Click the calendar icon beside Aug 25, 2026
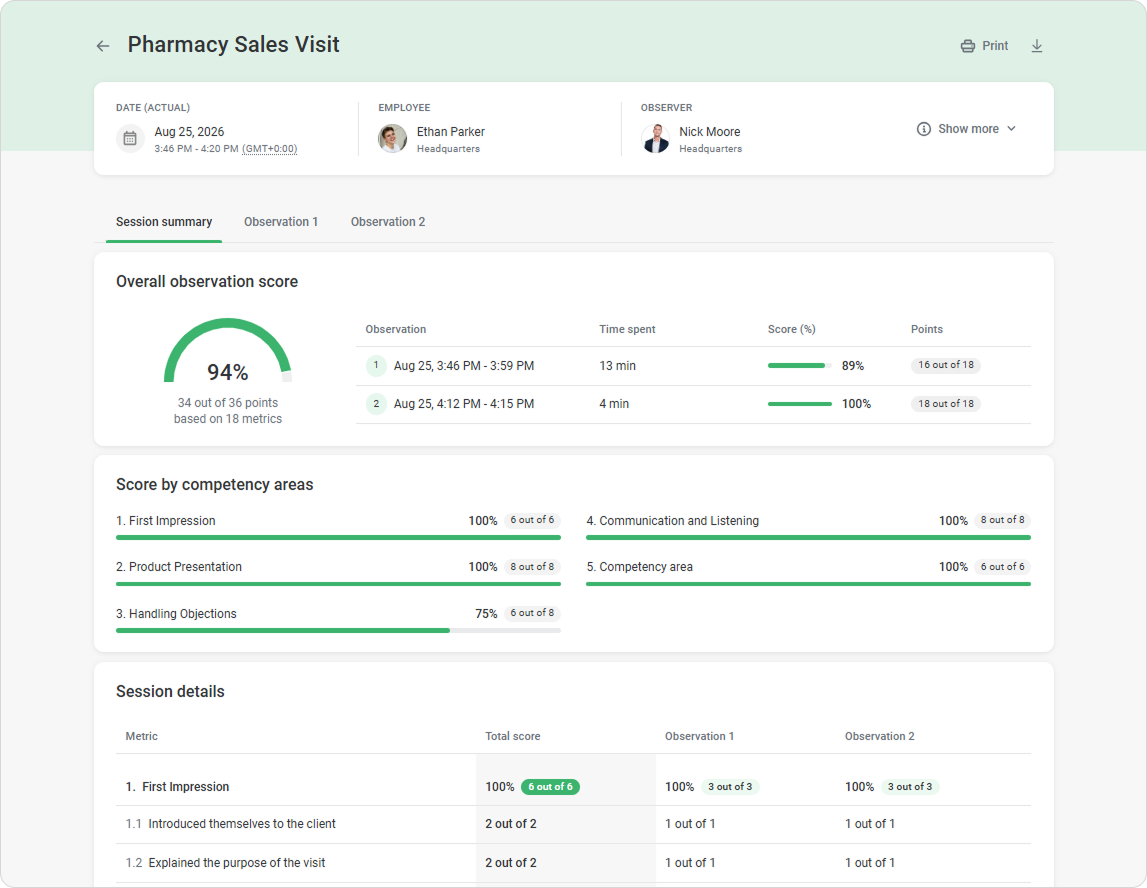This screenshot has height=888, width=1147. pyautogui.click(x=130, y=138)
